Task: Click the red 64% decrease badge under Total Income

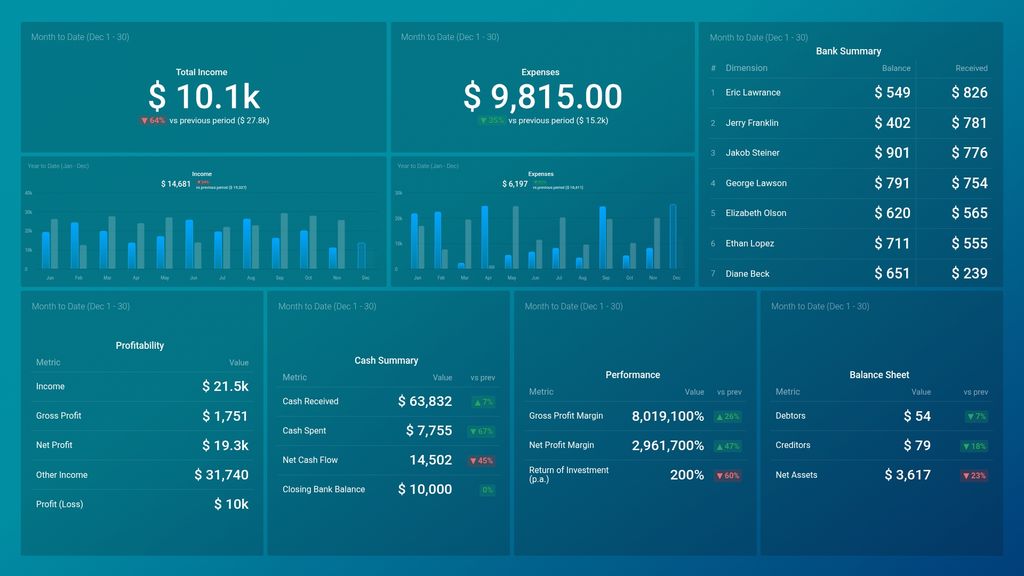Action: tap(153, 120)
